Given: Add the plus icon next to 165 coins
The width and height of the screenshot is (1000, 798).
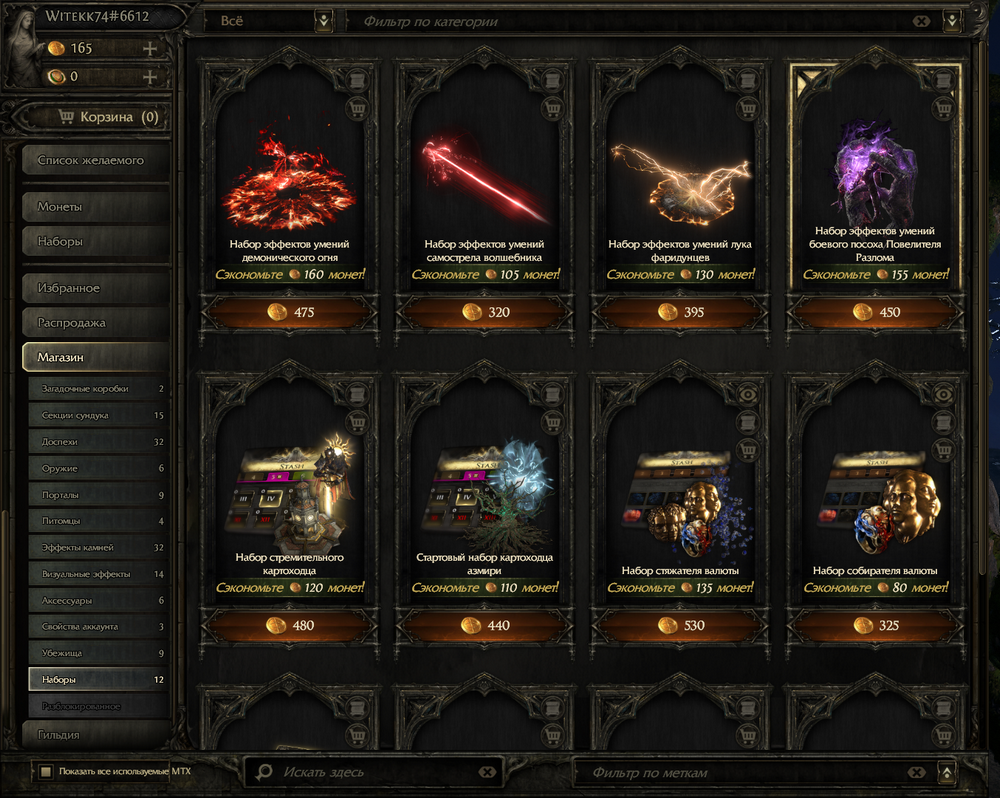Looking at the screenshot, I should pyautogui.click(x=150, y=48).
